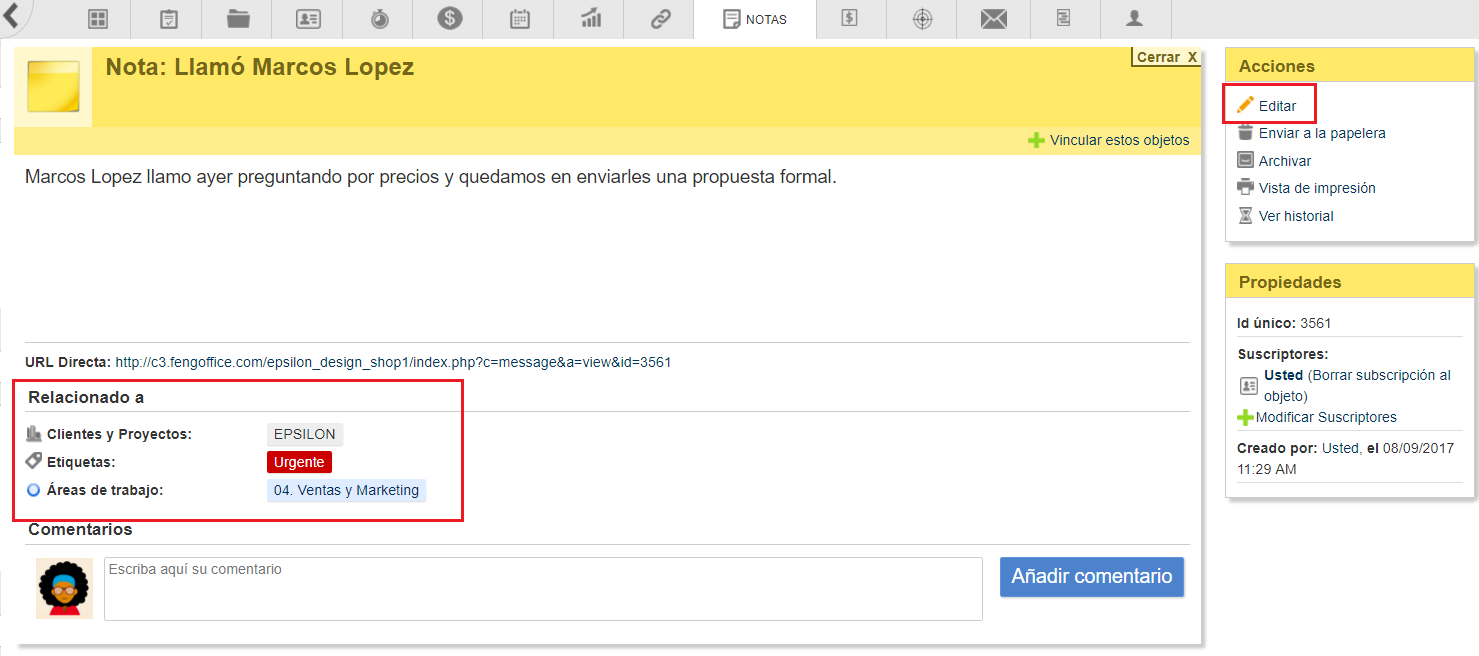This screenshot has width=1479, height=656.
Task: Switch to the NOTAS tab
Action: (755, 19)
